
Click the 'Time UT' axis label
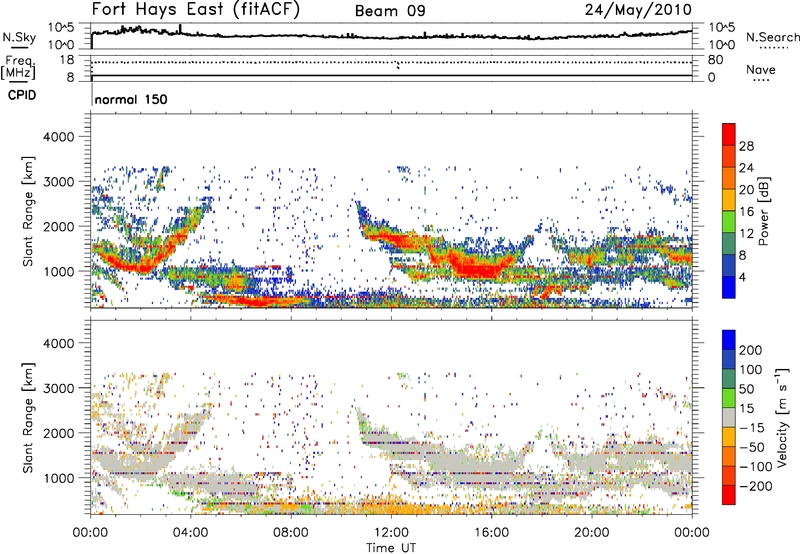tap(391, 548)
